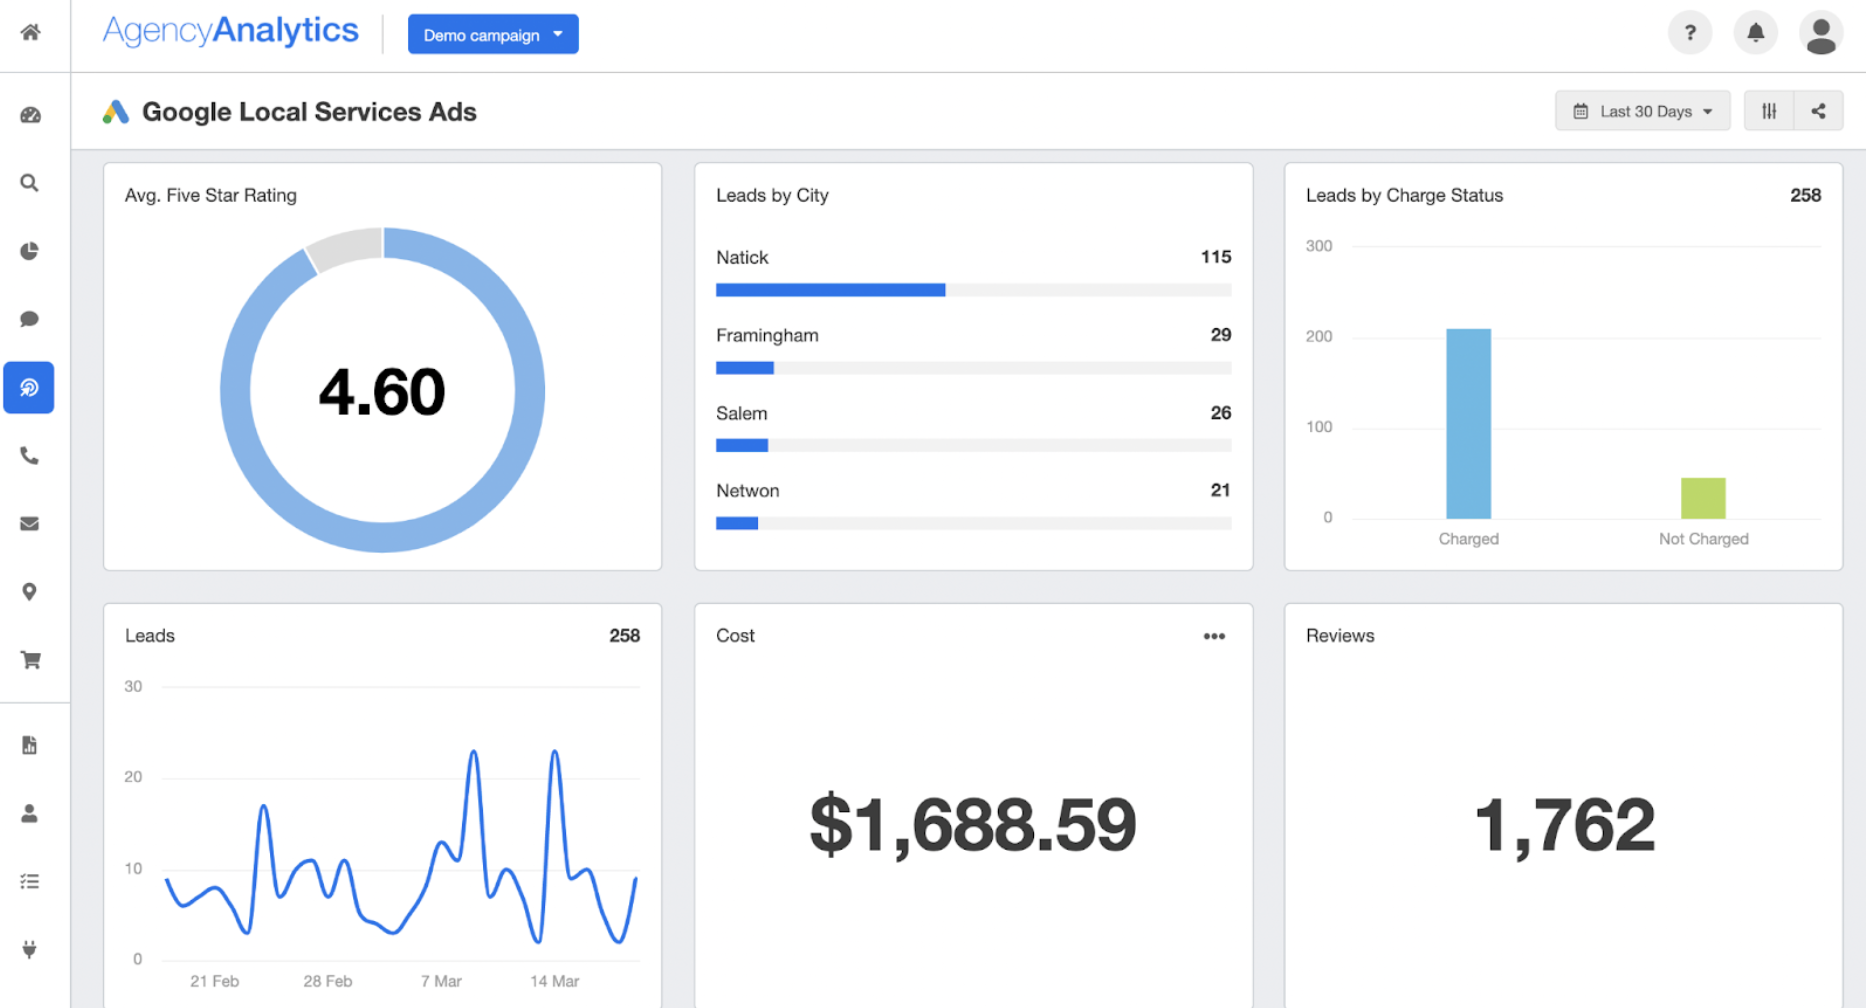Open the Last 30 Days date range picker

[1642, 111]
